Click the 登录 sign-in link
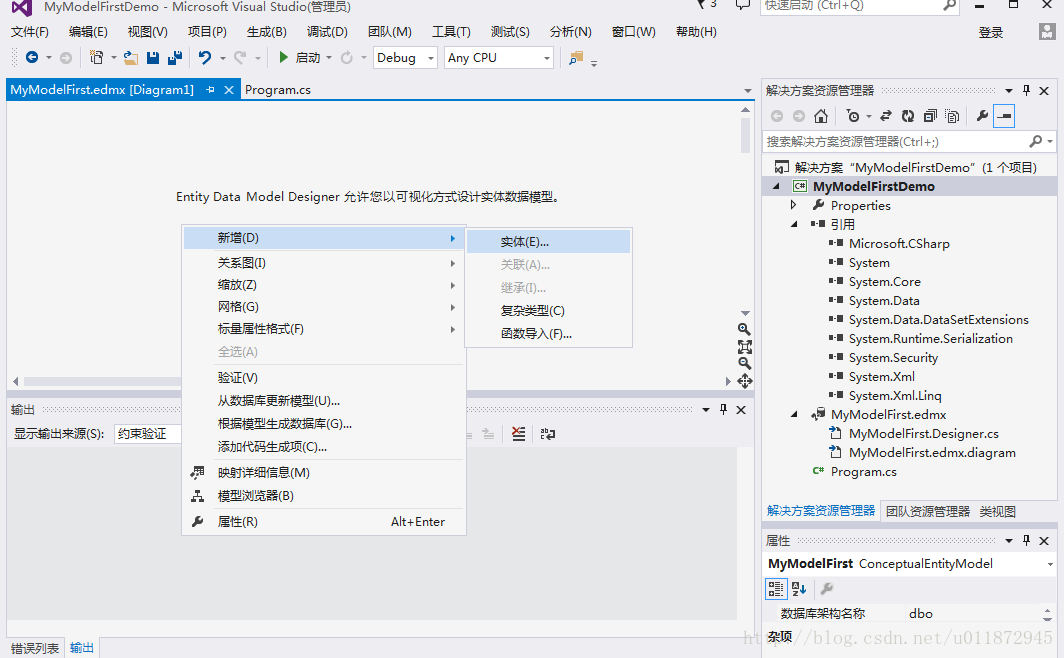The height and width of the screenshot is (658, 1064). 991,33
